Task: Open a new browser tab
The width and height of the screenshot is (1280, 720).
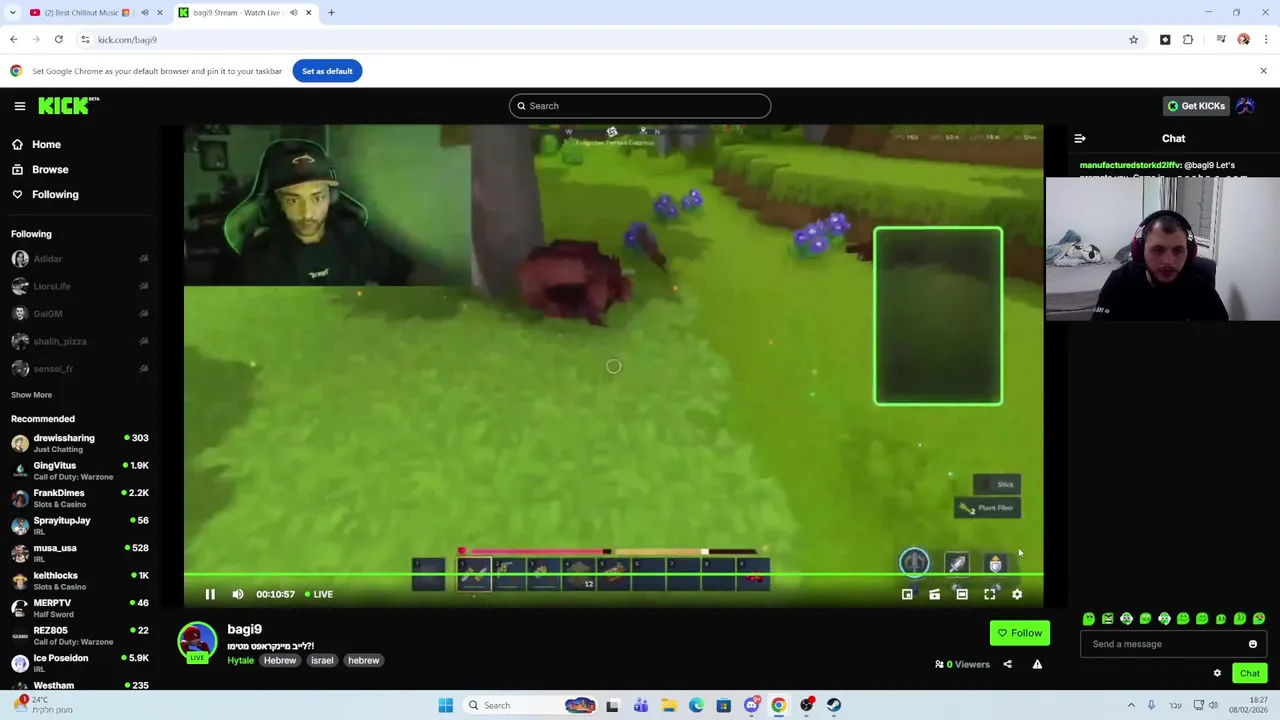Action: click(x=331, y=13)
